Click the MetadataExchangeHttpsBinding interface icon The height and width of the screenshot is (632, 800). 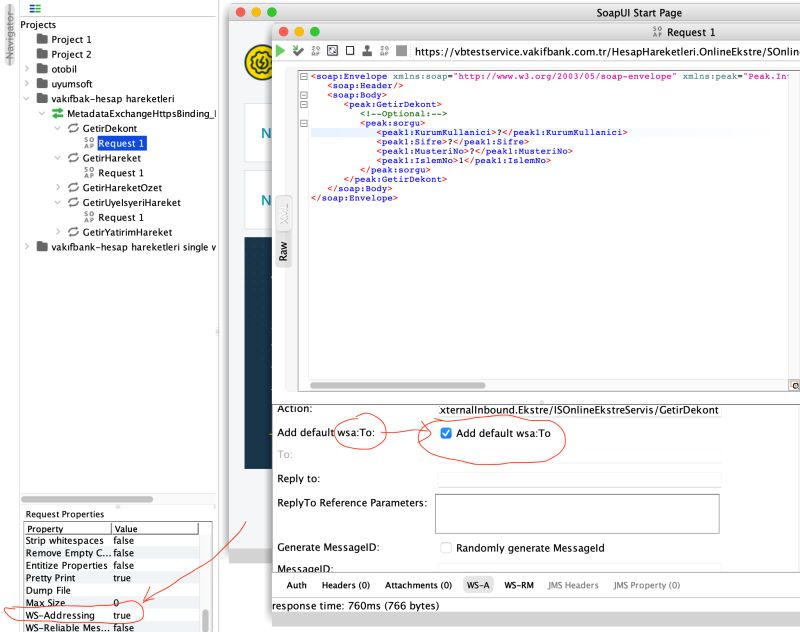coord(60,113)
